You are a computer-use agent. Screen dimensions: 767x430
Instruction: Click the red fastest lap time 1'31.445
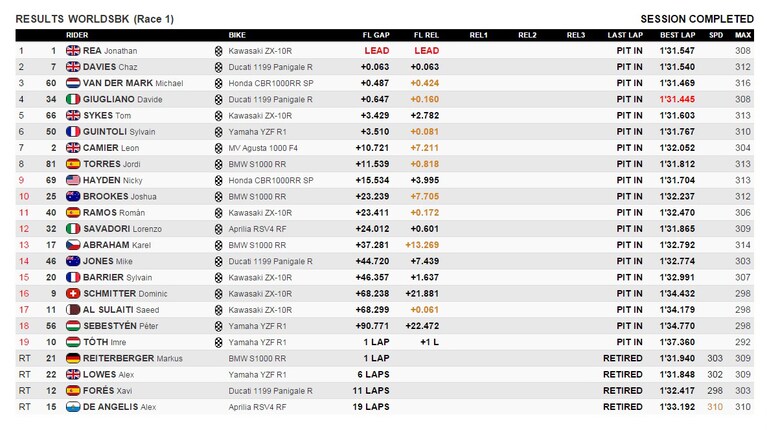pos(677,99)
